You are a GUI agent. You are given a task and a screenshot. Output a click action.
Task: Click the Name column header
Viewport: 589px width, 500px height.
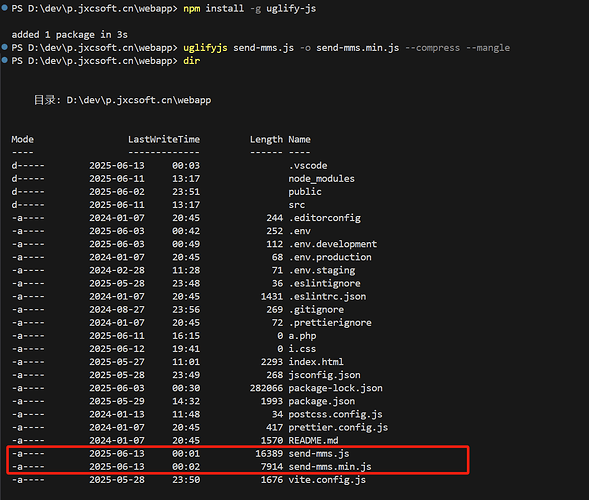tap(299, 139)
